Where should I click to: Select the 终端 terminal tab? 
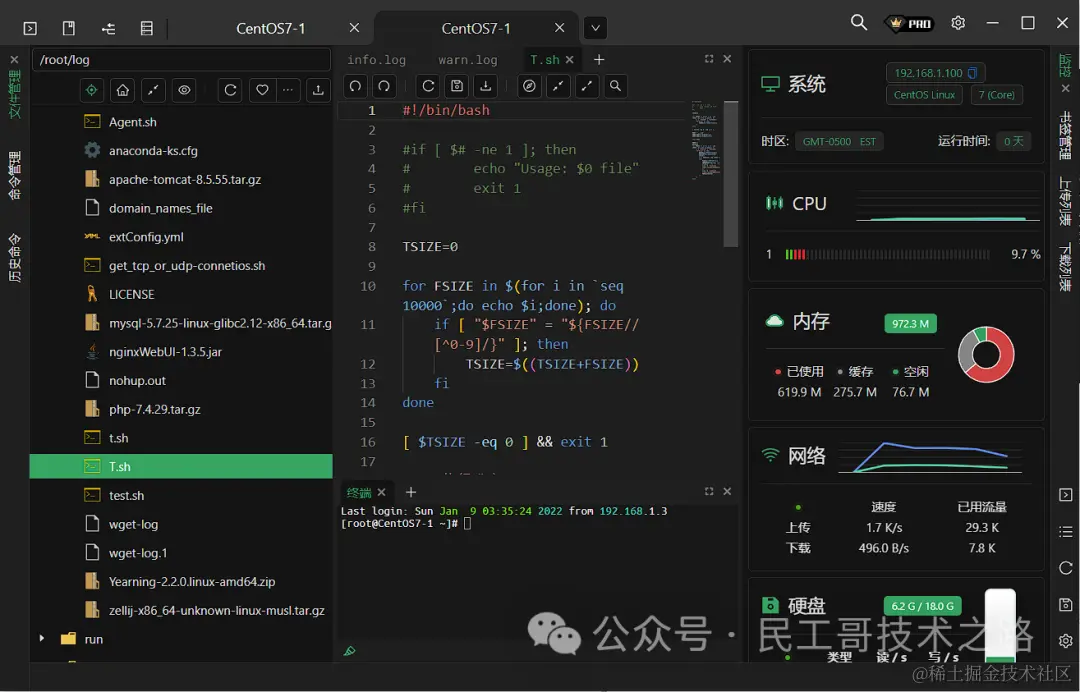pyautogui.click(x=359, y=492)
